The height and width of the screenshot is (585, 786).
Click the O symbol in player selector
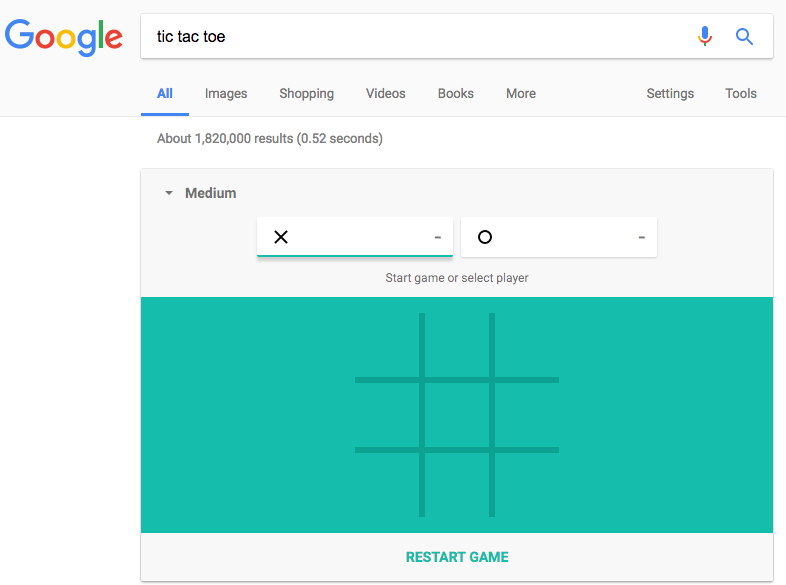[485, 237]
